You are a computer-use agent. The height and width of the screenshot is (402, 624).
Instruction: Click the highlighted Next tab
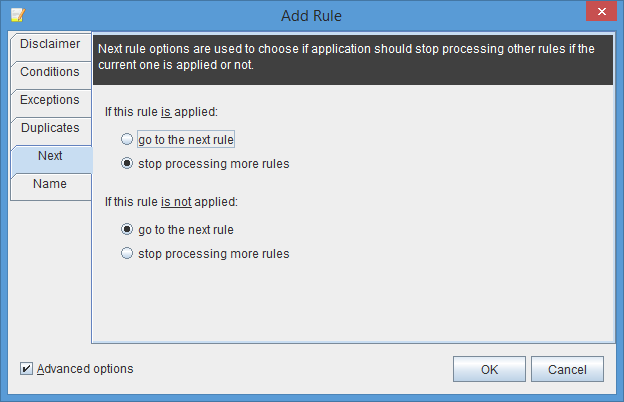pyautogui.click(x=50, y=156)
